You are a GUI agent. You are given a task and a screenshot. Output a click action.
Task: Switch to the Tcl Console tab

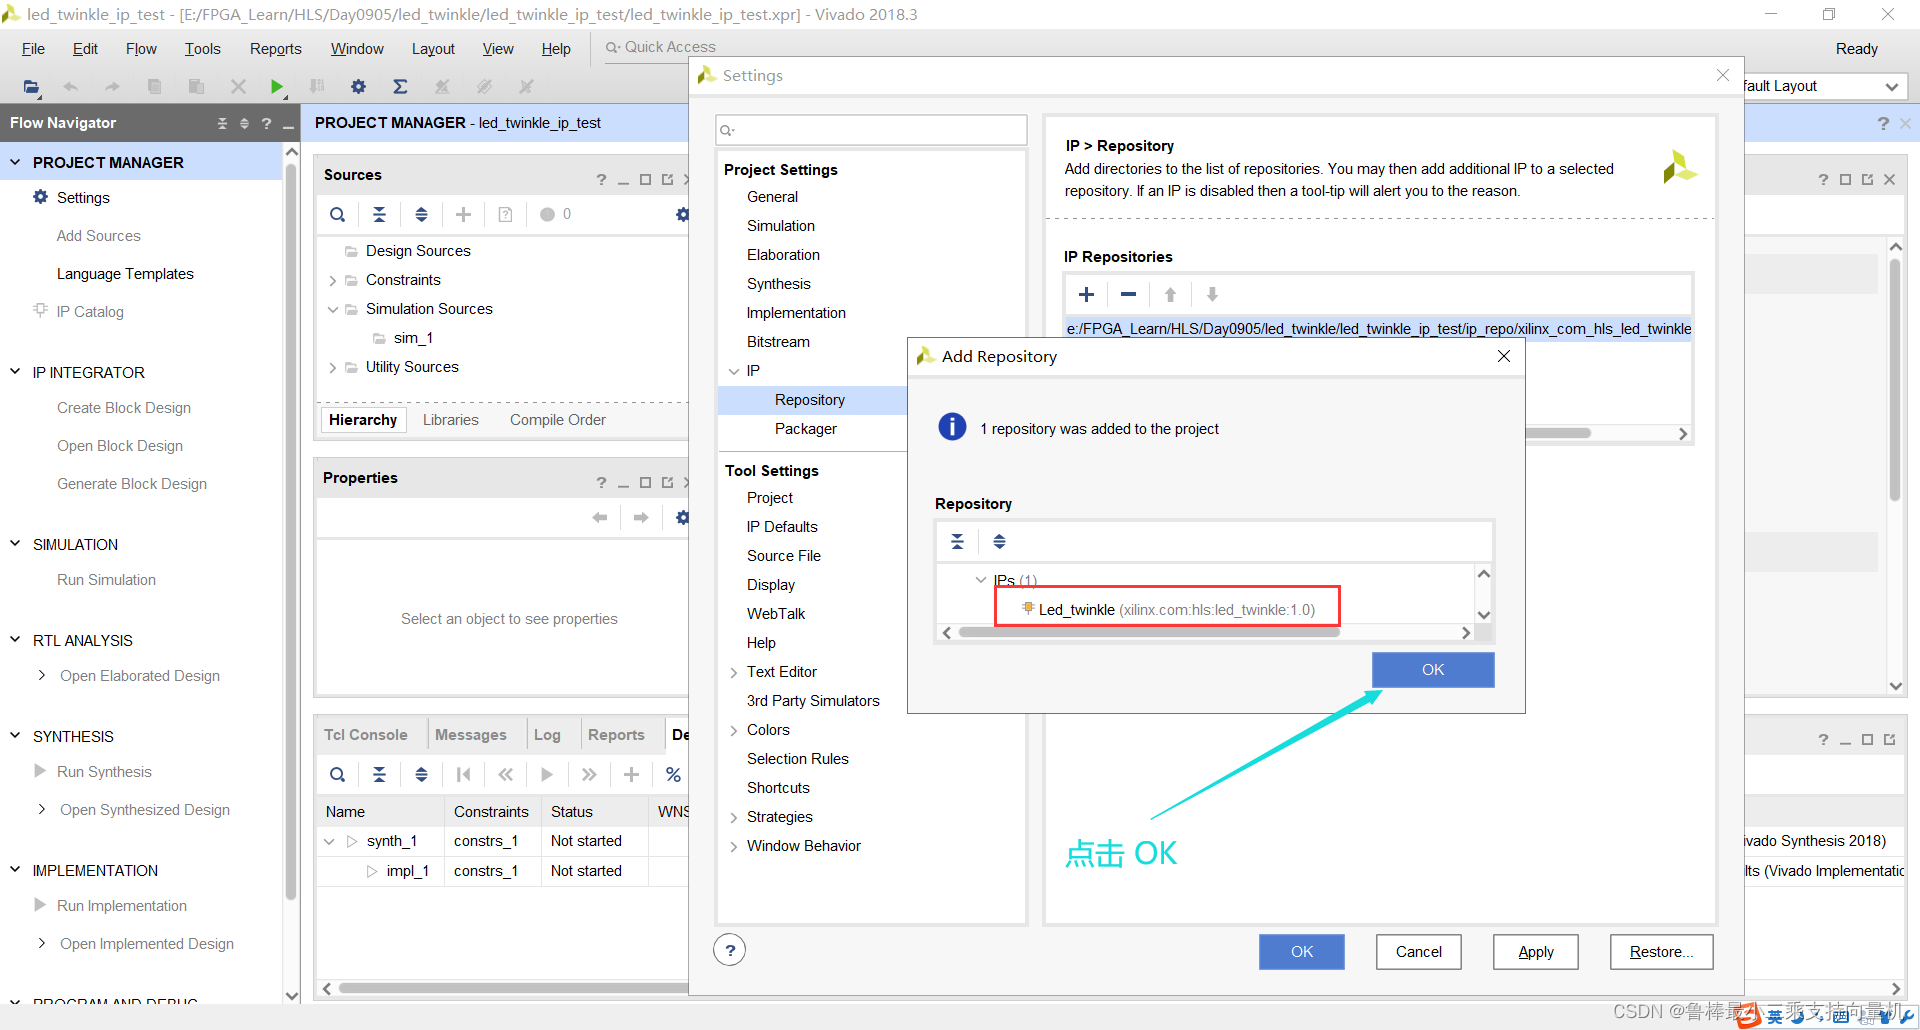pyautogui.click(x=366, y=735)
